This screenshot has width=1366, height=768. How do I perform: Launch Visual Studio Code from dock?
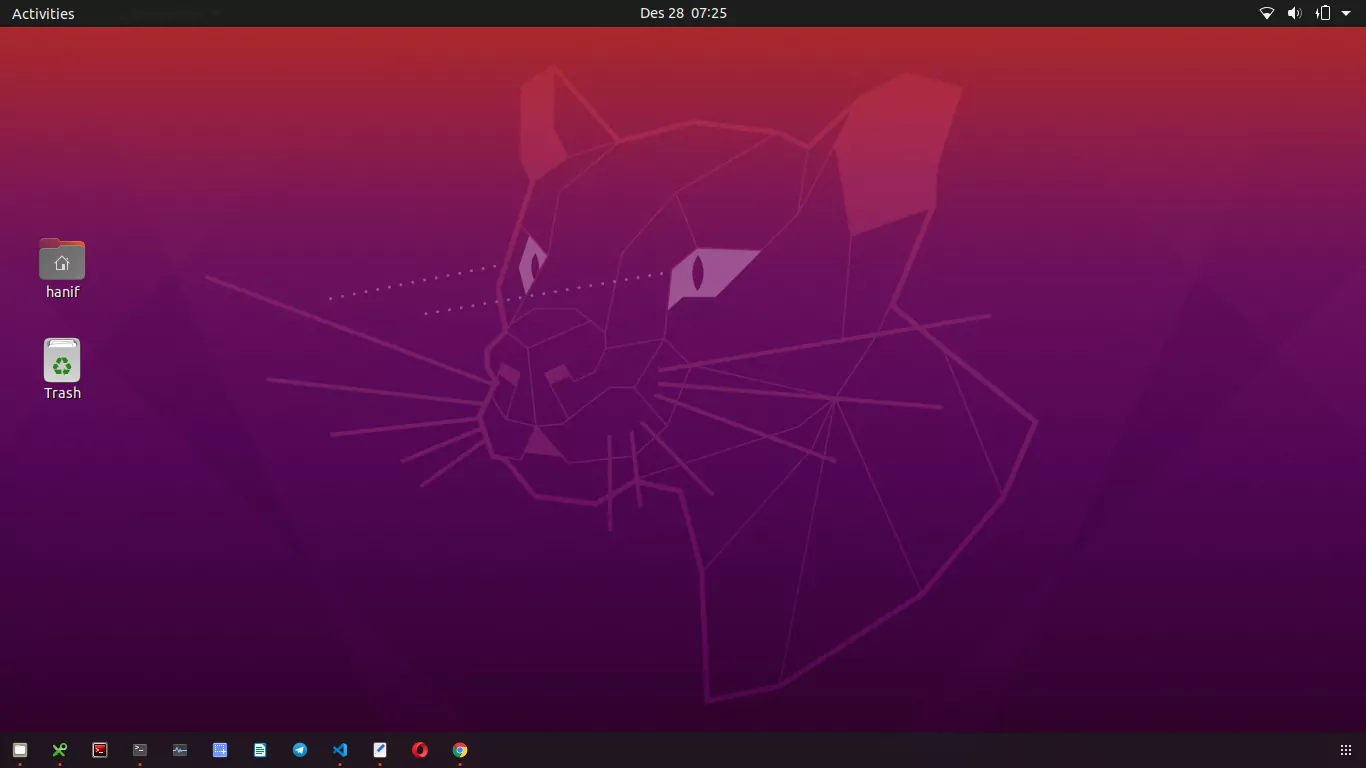point(340,750)
